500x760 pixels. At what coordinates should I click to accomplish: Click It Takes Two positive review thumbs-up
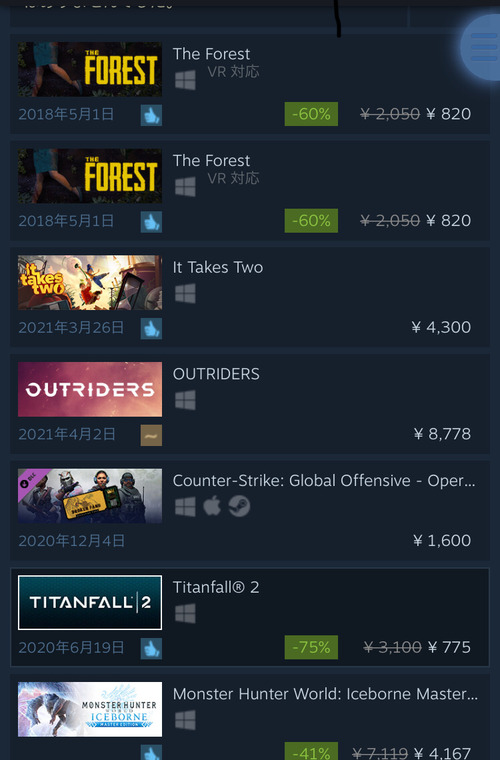pos(151,329)
